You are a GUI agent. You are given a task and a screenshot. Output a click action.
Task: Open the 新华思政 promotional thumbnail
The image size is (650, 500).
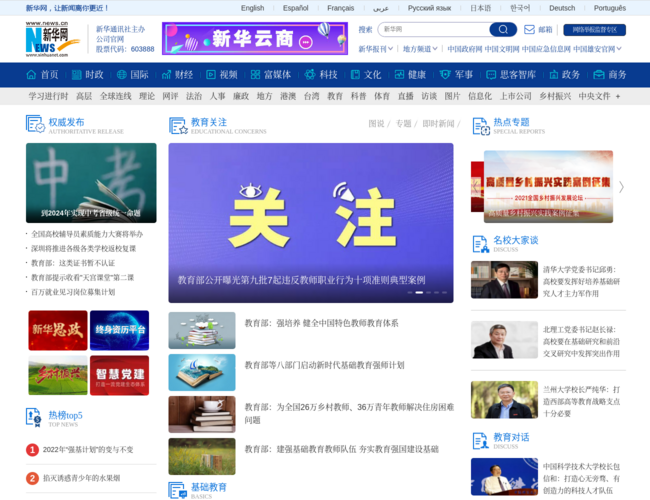click(57, 329)
